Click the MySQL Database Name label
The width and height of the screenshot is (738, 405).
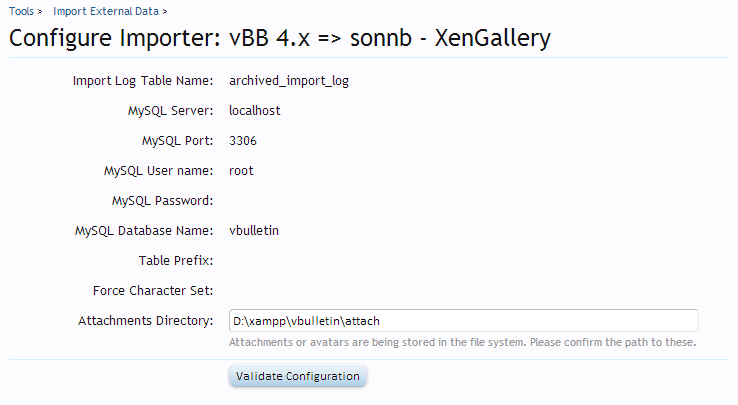(x=144, y=231)
